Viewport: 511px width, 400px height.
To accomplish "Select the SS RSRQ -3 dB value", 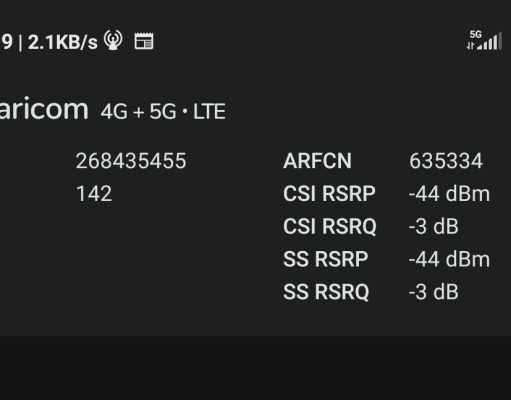I will [433, 292].
